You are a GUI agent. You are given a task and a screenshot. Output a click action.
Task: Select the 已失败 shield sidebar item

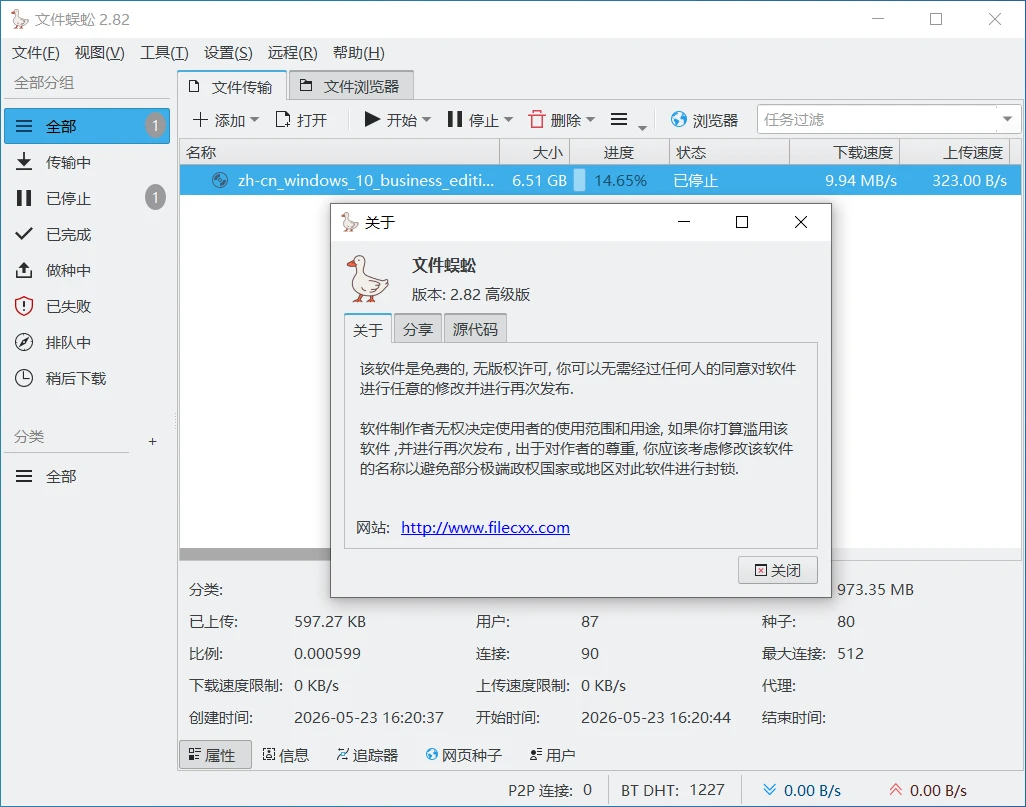tap(87, 306)
